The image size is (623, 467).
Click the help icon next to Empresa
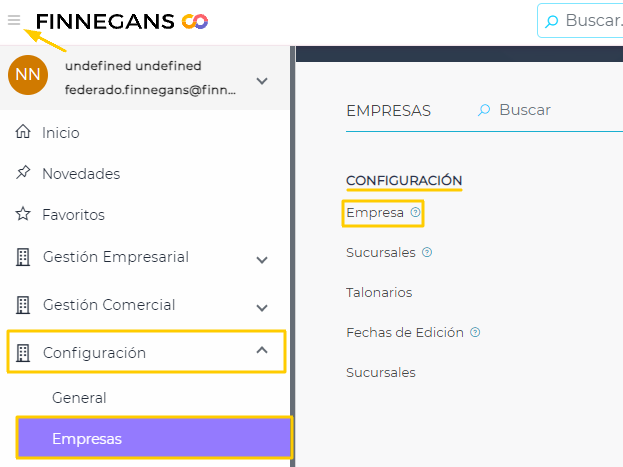pos(416,212)
